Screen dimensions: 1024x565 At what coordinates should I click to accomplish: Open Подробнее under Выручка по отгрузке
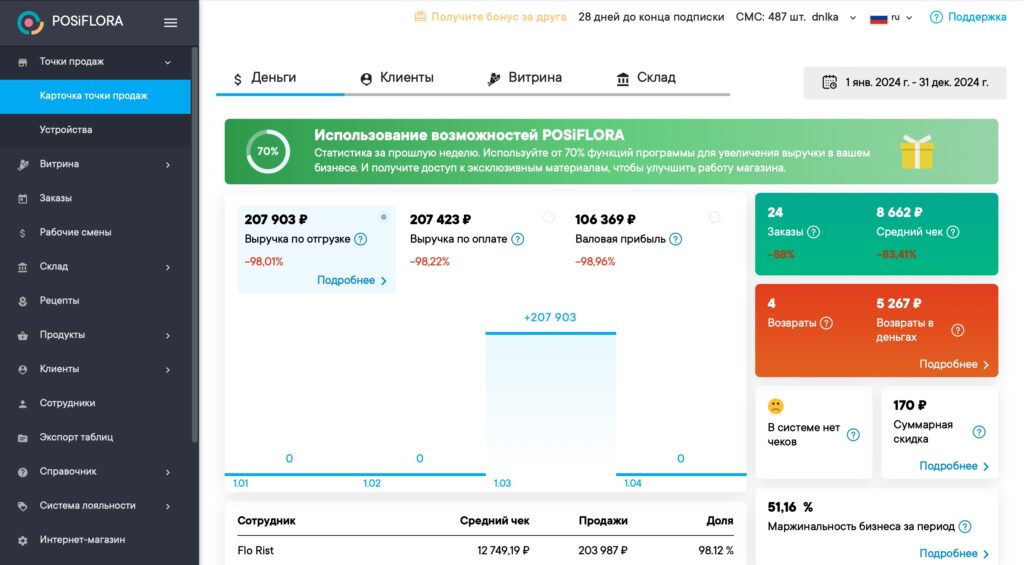tap(352, 280)
